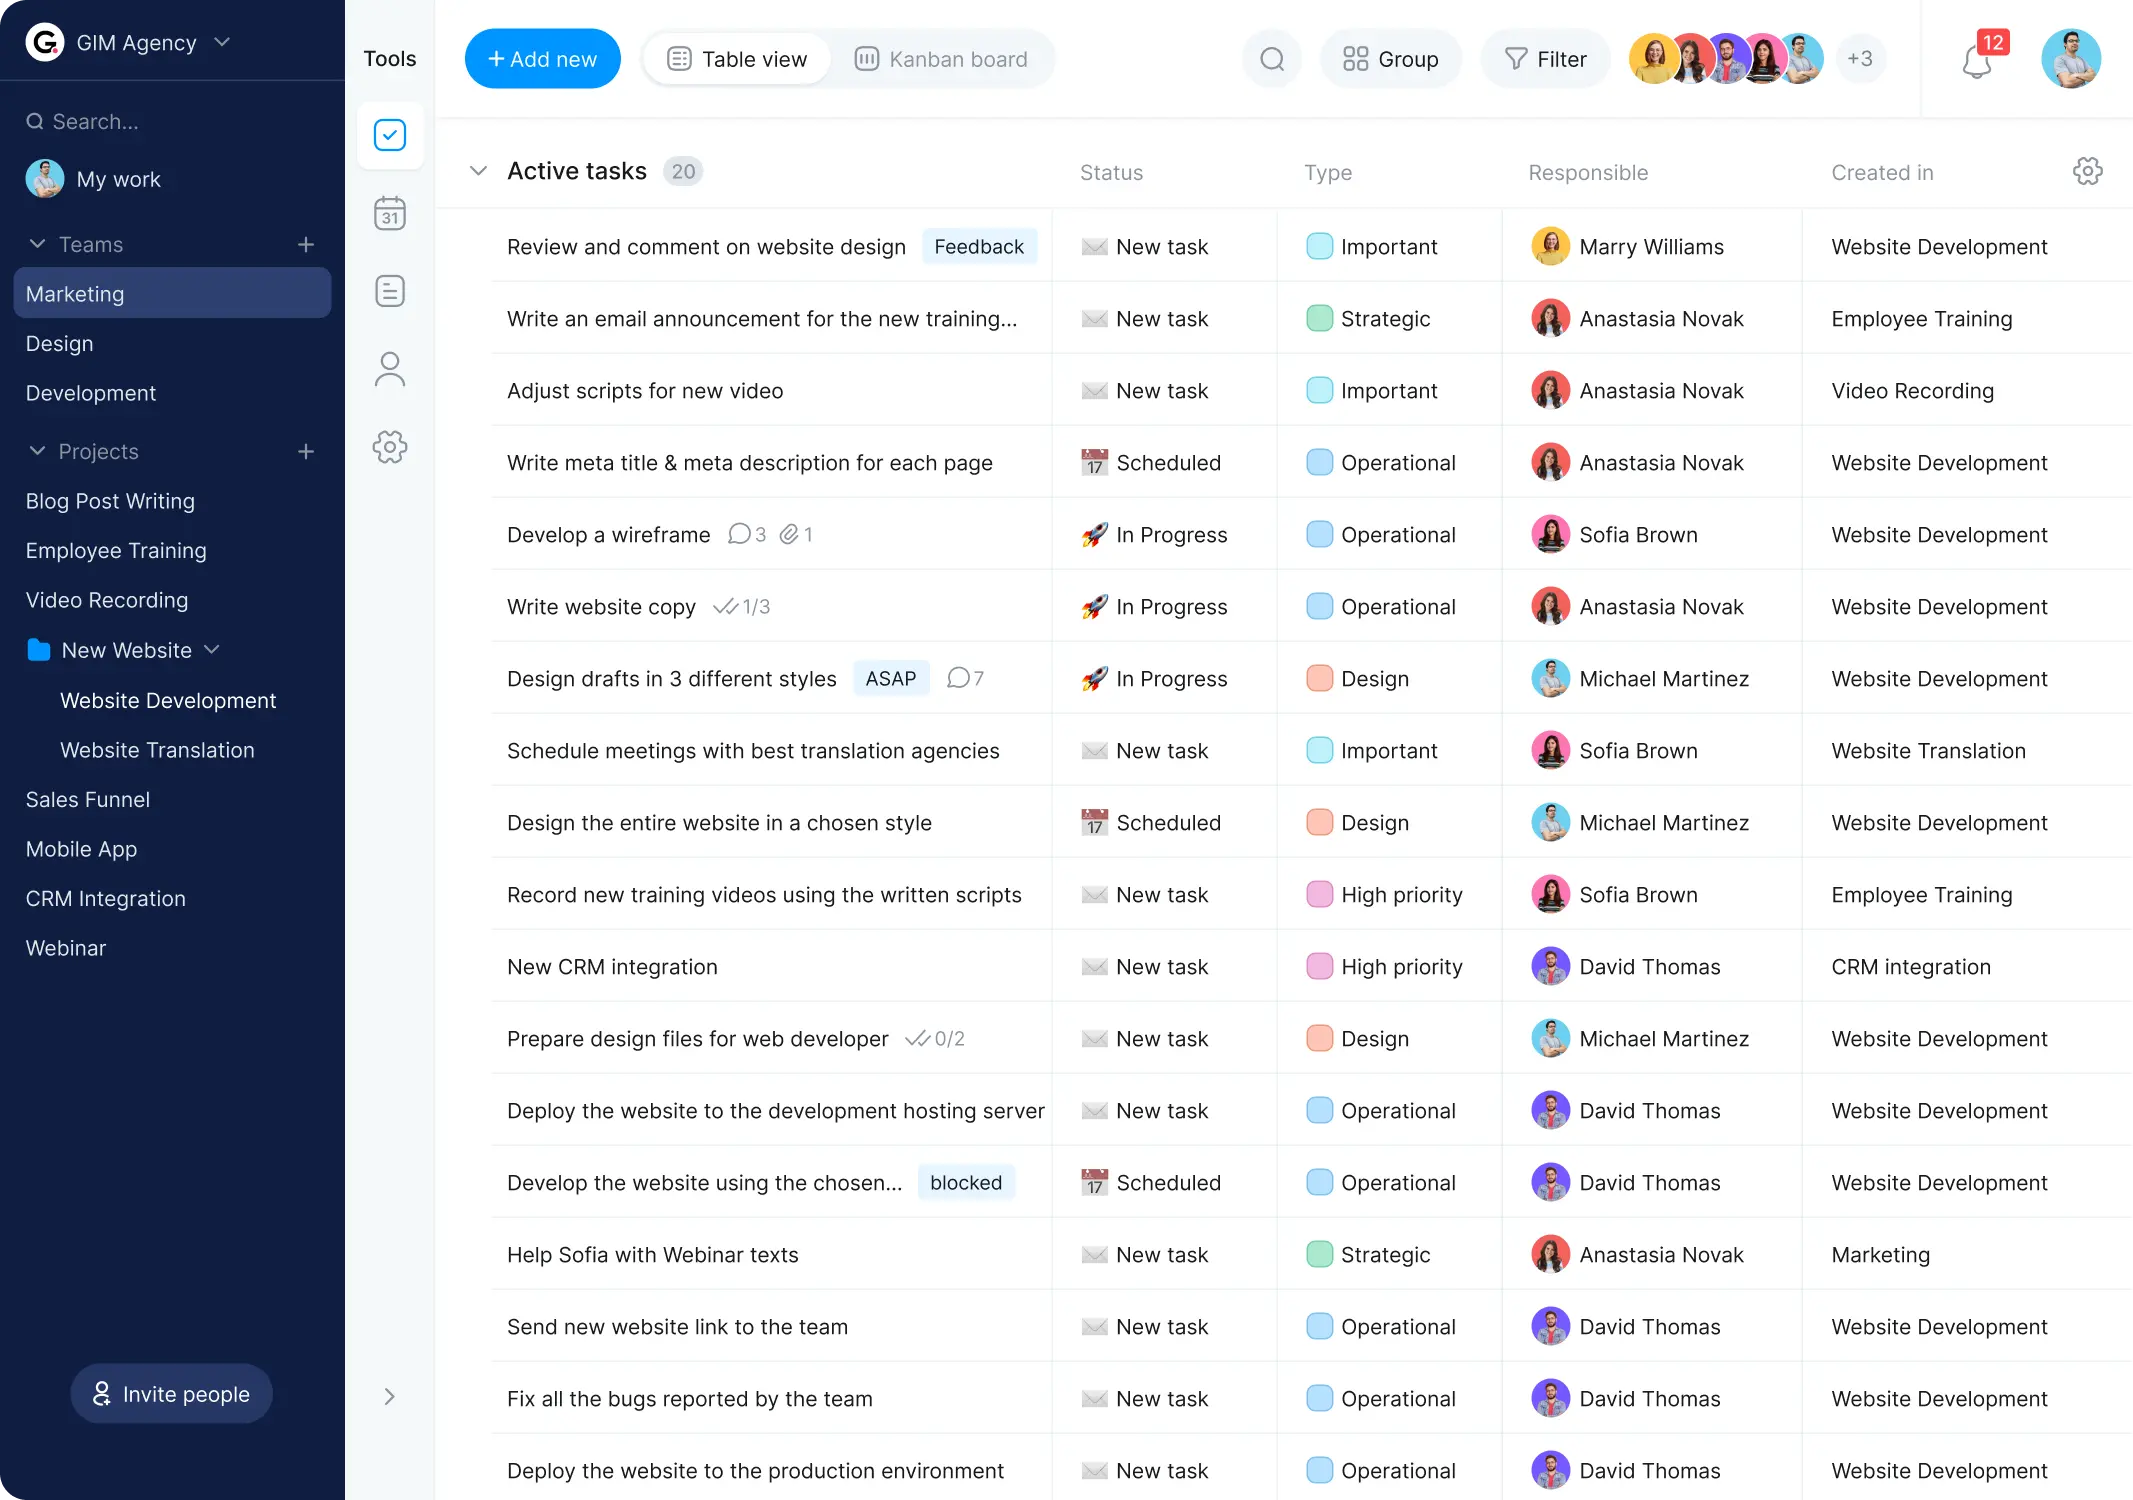Click the task checkbox/todo icon in sidebar

point(390,135)
